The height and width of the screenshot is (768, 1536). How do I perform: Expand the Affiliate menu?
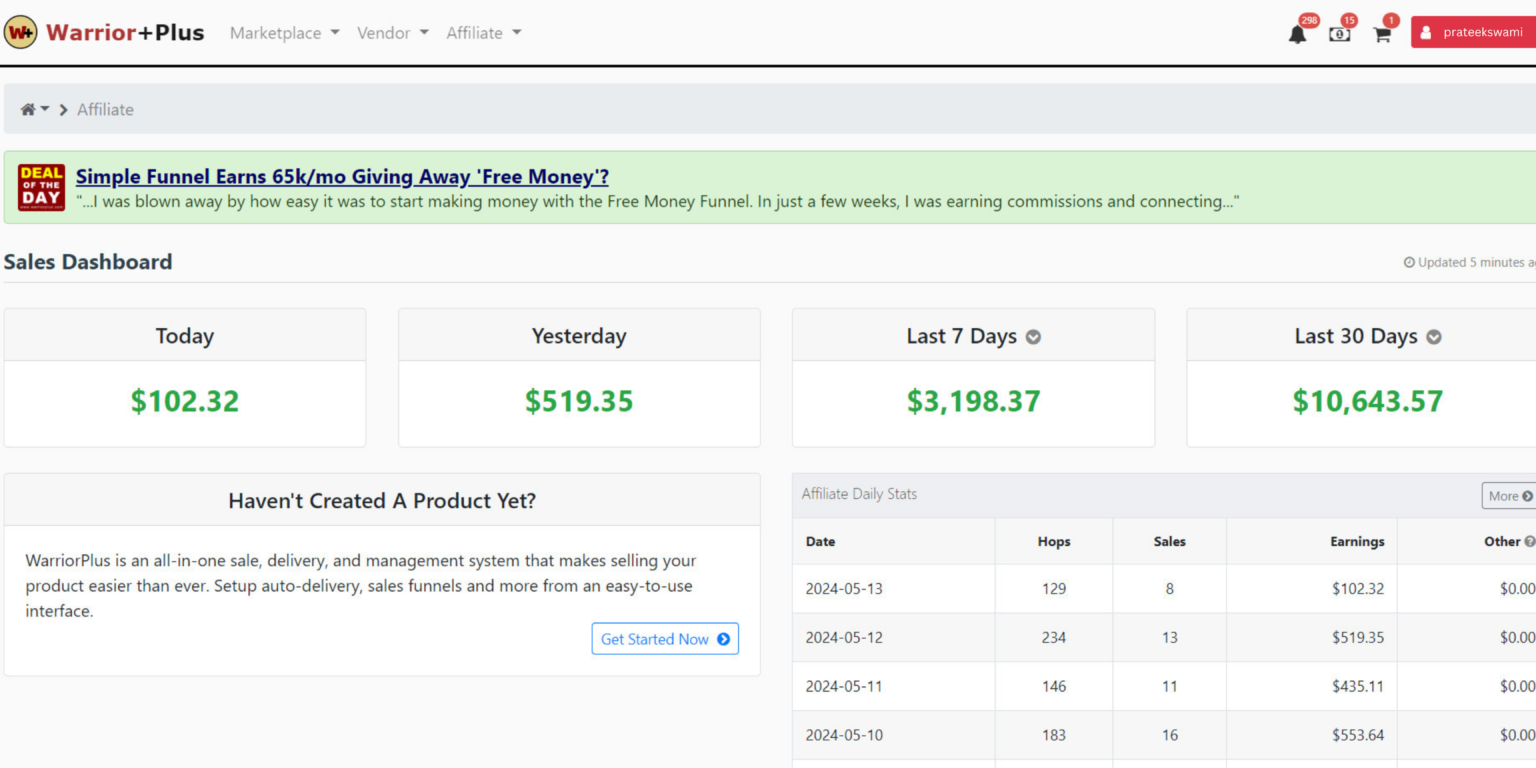[484, 33]
